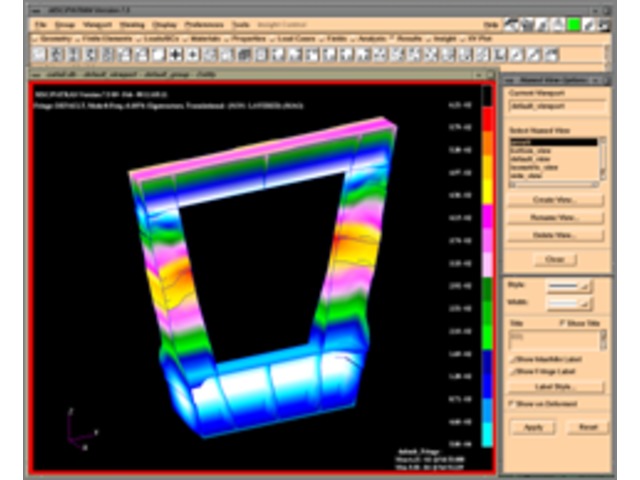
Task: Toggle the Show on Deformed checkbox
Action: pos(543,404)
